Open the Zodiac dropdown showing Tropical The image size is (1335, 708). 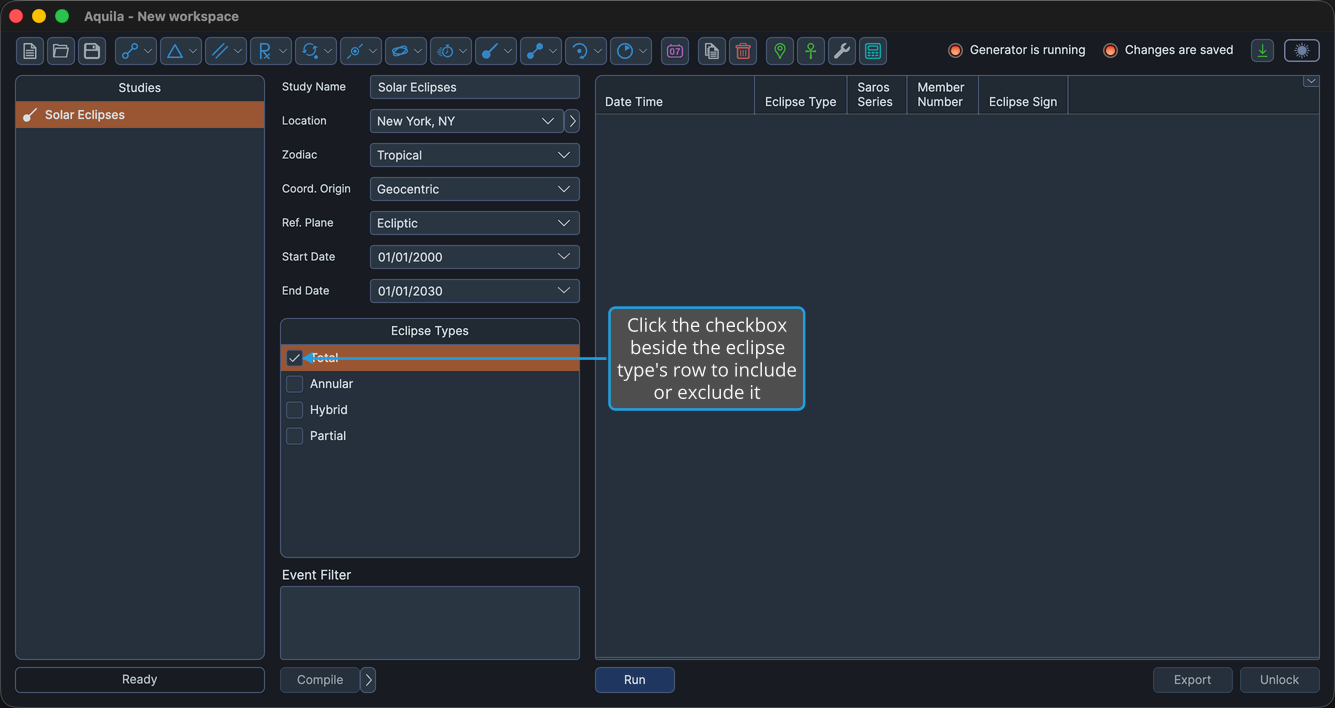click(474, 155)
